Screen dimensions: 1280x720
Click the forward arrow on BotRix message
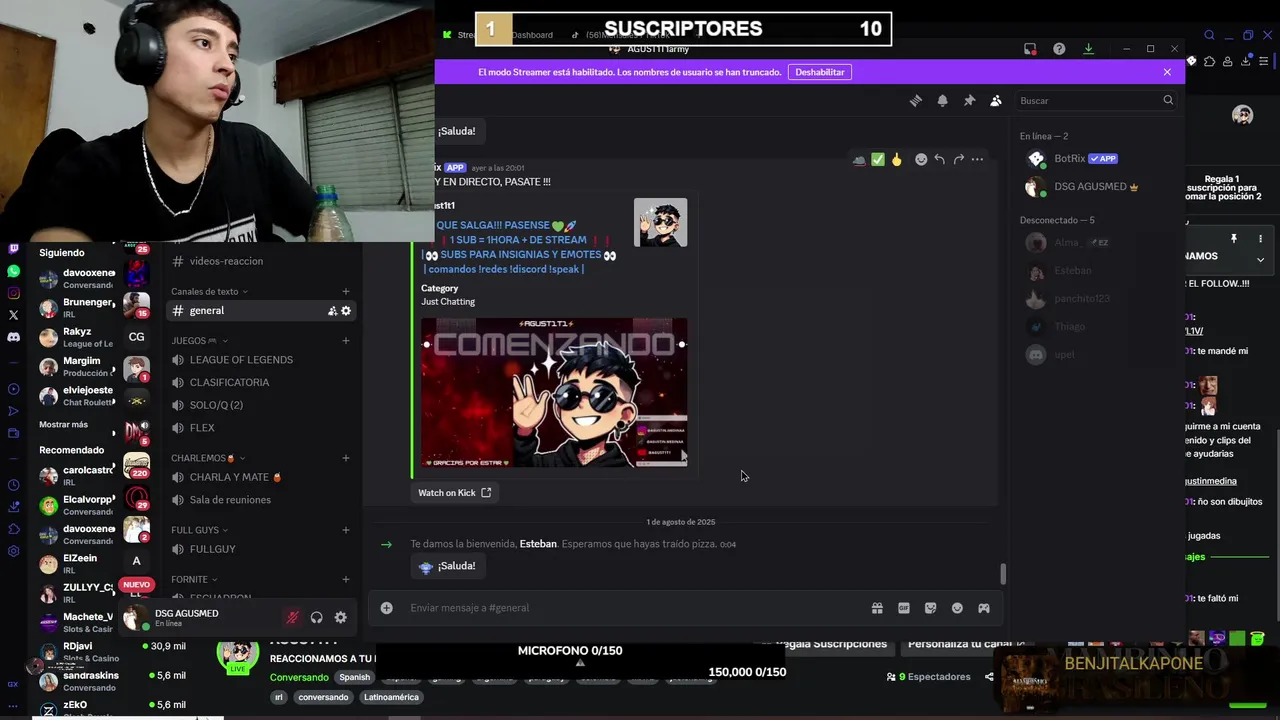[x=958, y=159]
